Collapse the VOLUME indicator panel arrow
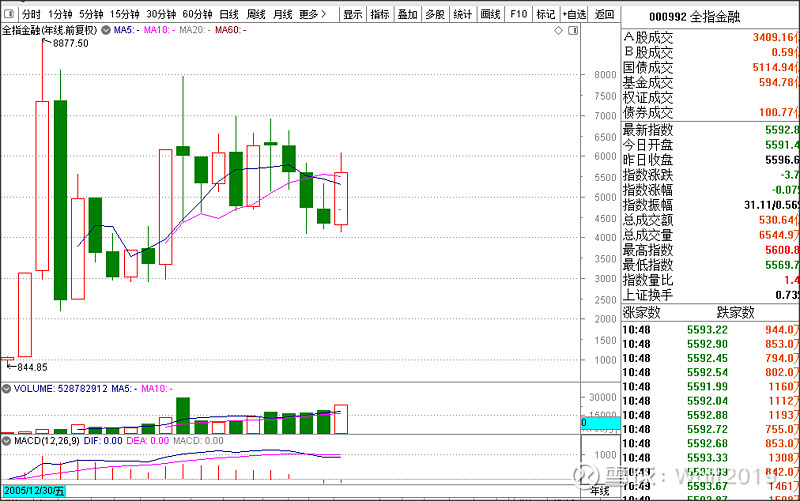 point(7,388)
